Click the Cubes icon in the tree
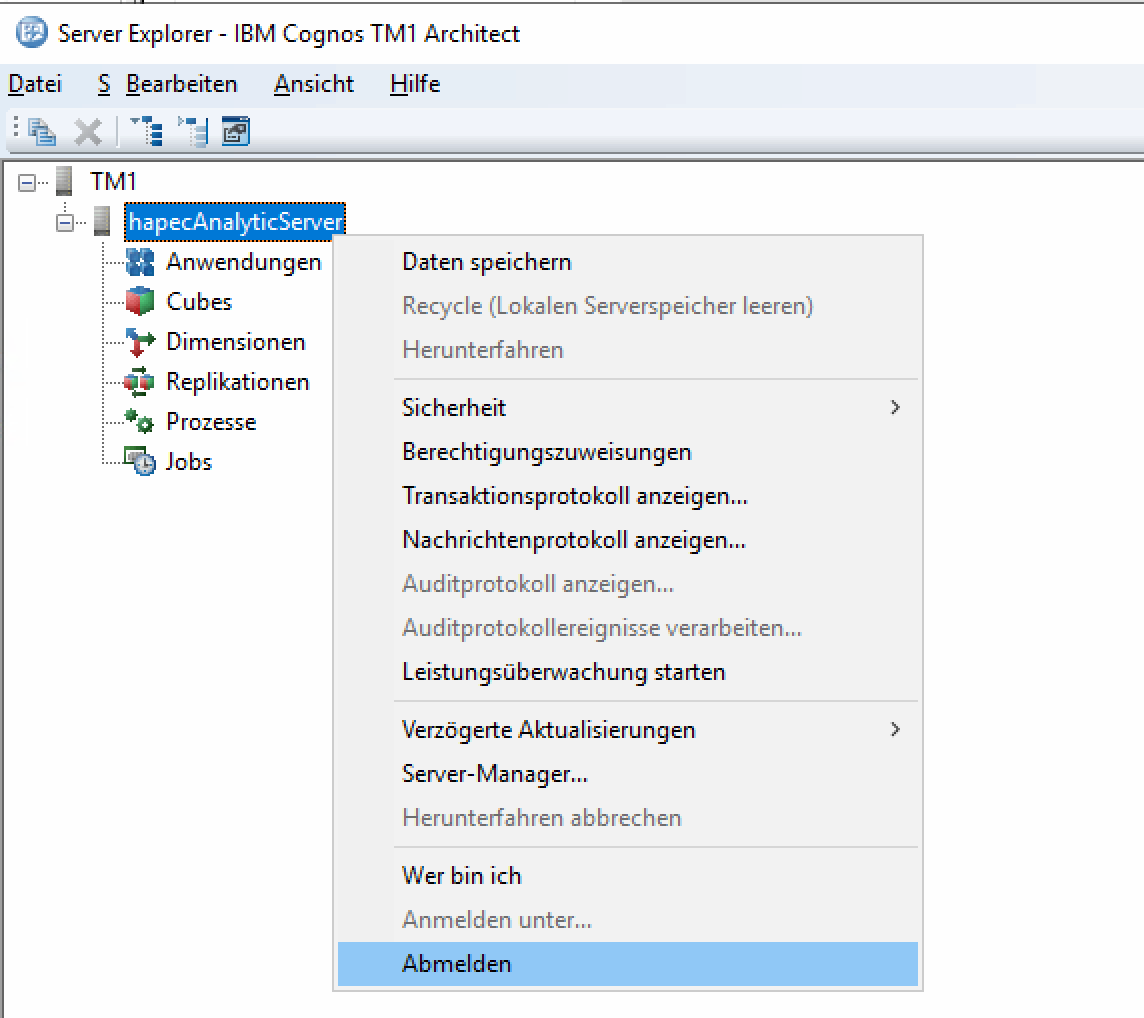Image resolution: width=1144 pixels, height=1018 pixels. pyautogui.click(x=140, y=302)
